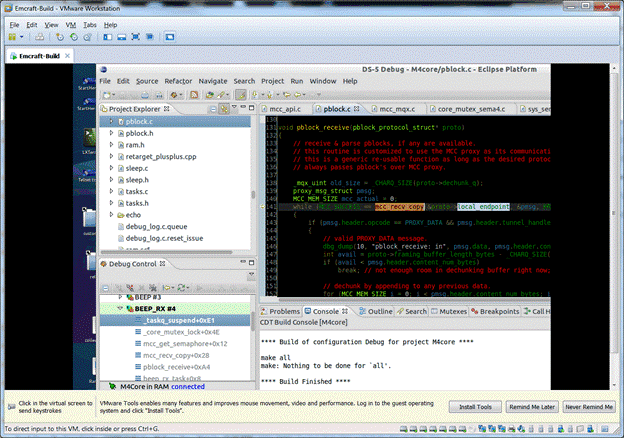Expand the pblock.h tree node
Screen dimensions: 624x438
click(x=112, y=132)
